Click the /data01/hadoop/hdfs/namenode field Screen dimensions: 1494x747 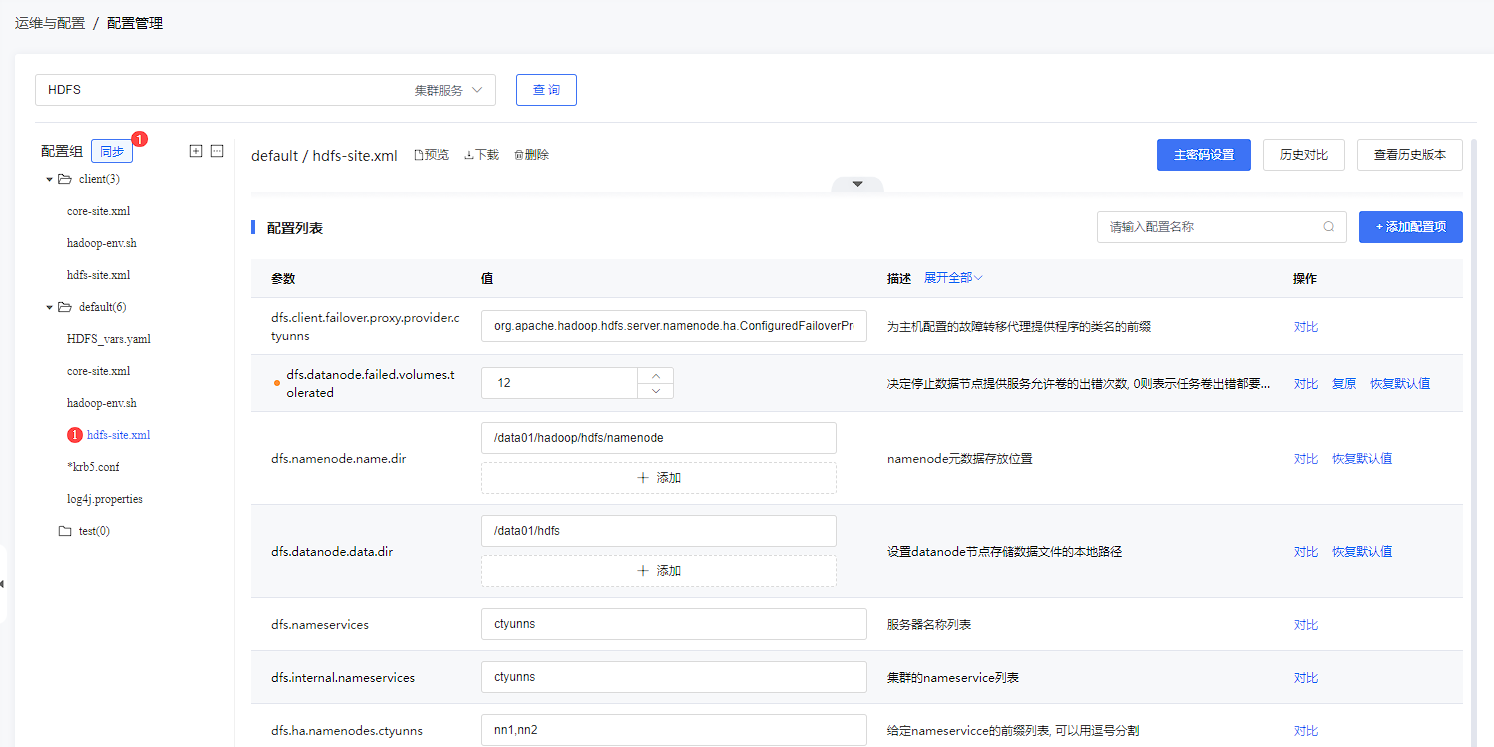coord(659,438)
